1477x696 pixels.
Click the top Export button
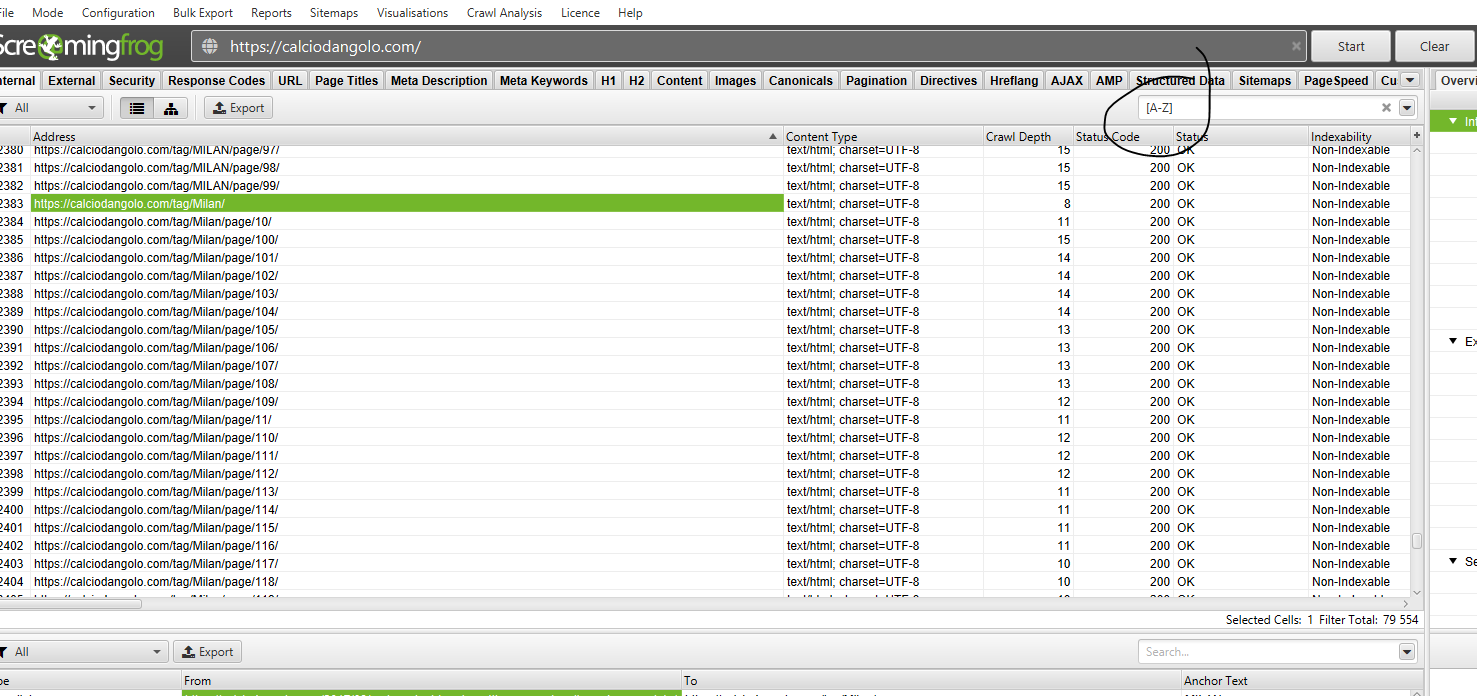pyautogui.click(x=238, y=108)
